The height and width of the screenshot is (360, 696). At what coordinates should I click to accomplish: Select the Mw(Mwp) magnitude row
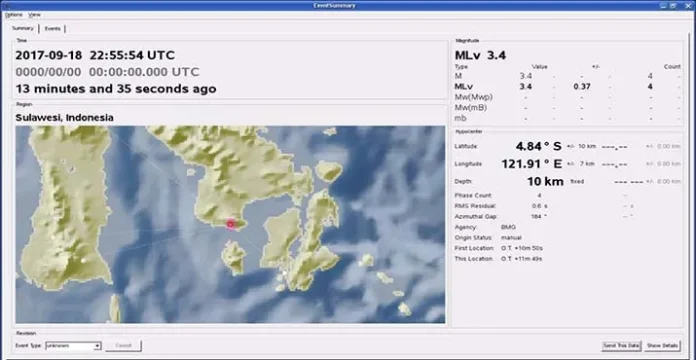[567, 97]
